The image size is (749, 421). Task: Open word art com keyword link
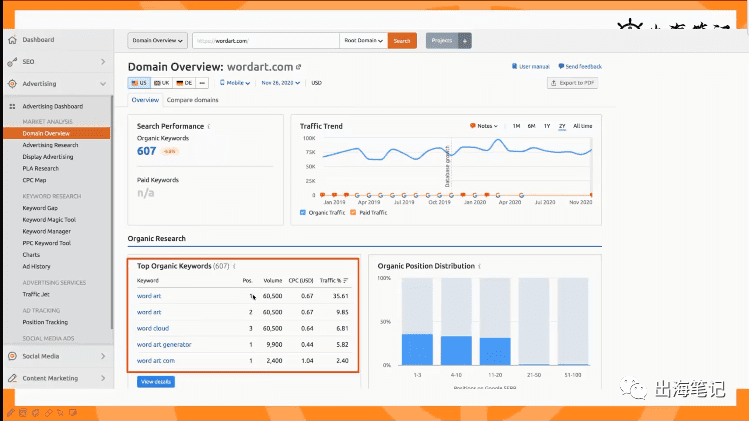tap(156, 361)
